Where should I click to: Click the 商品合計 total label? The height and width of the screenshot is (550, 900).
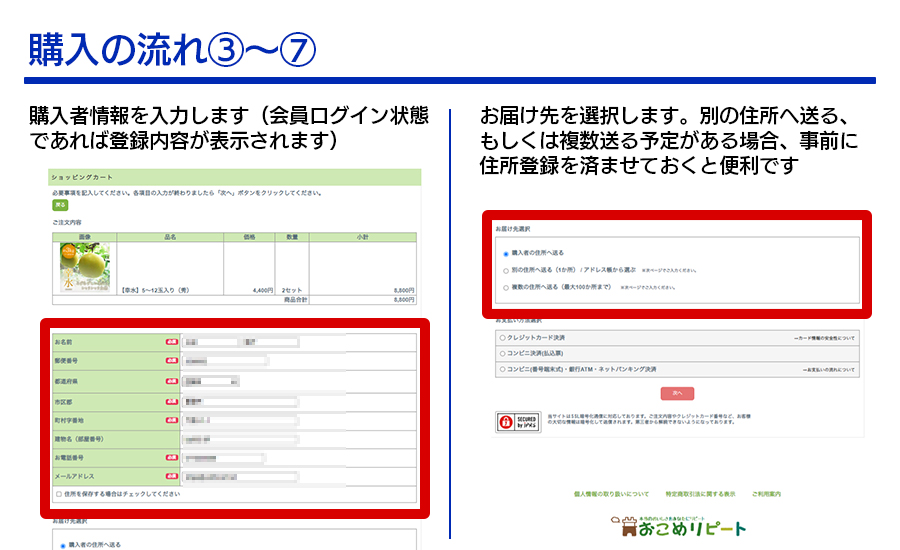pyautogui.click(x=296, y=300)
